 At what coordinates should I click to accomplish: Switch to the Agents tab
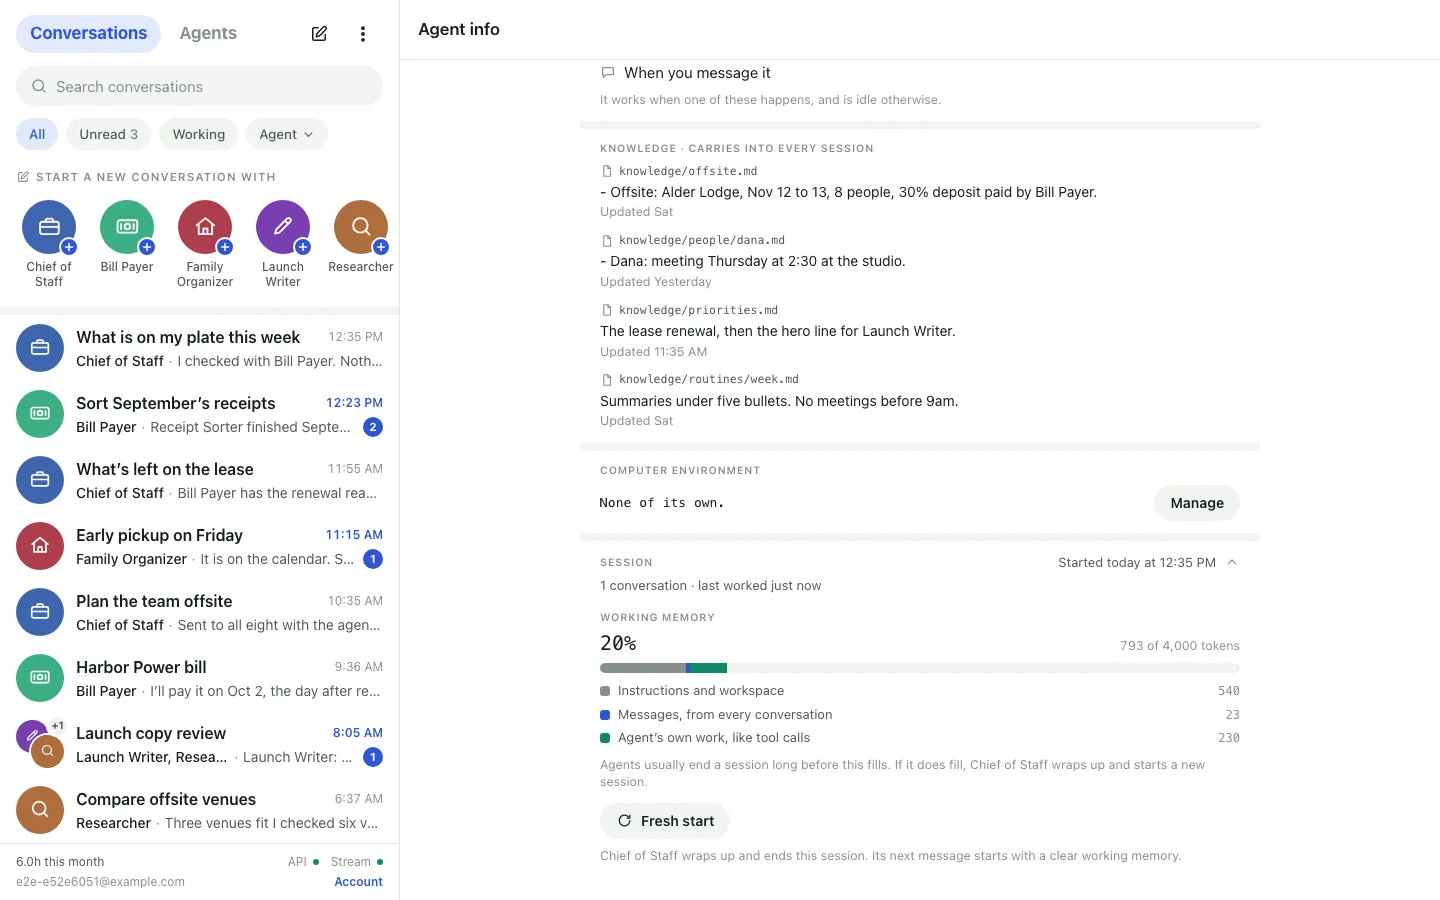coord(208,33)
